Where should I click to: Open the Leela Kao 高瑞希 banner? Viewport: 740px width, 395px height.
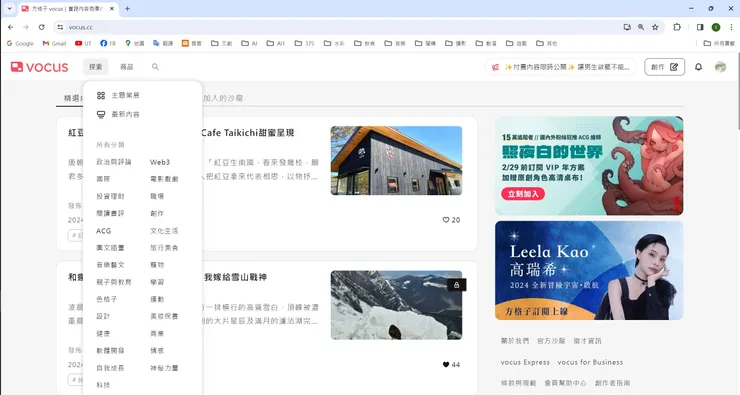[x=589, y=270]
